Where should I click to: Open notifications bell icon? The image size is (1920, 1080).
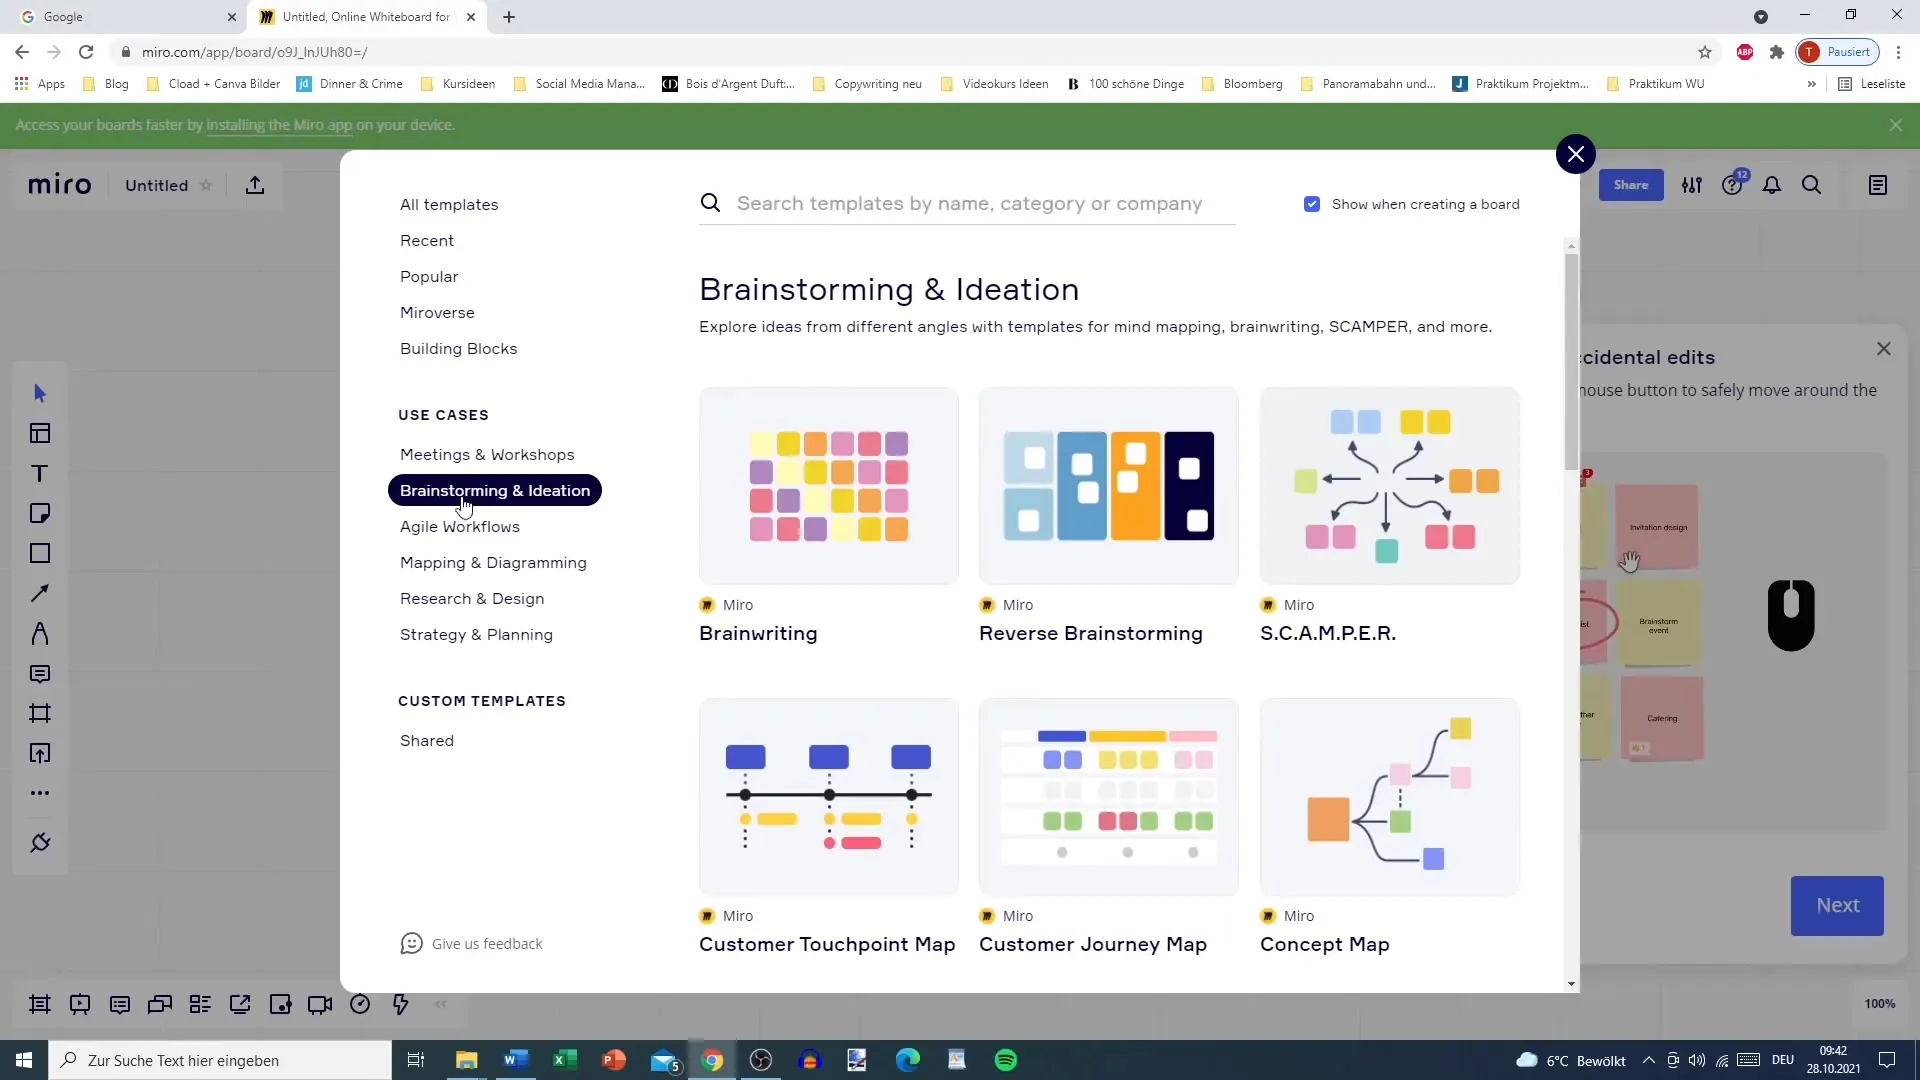(1772, 185)
